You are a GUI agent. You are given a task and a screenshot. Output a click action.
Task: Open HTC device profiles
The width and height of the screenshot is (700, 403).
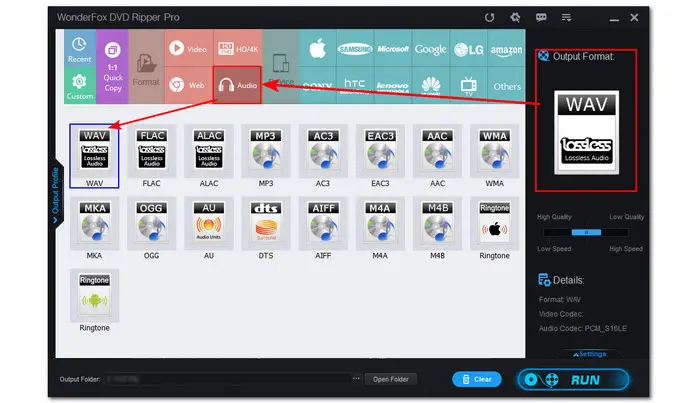tap(355, 85)
